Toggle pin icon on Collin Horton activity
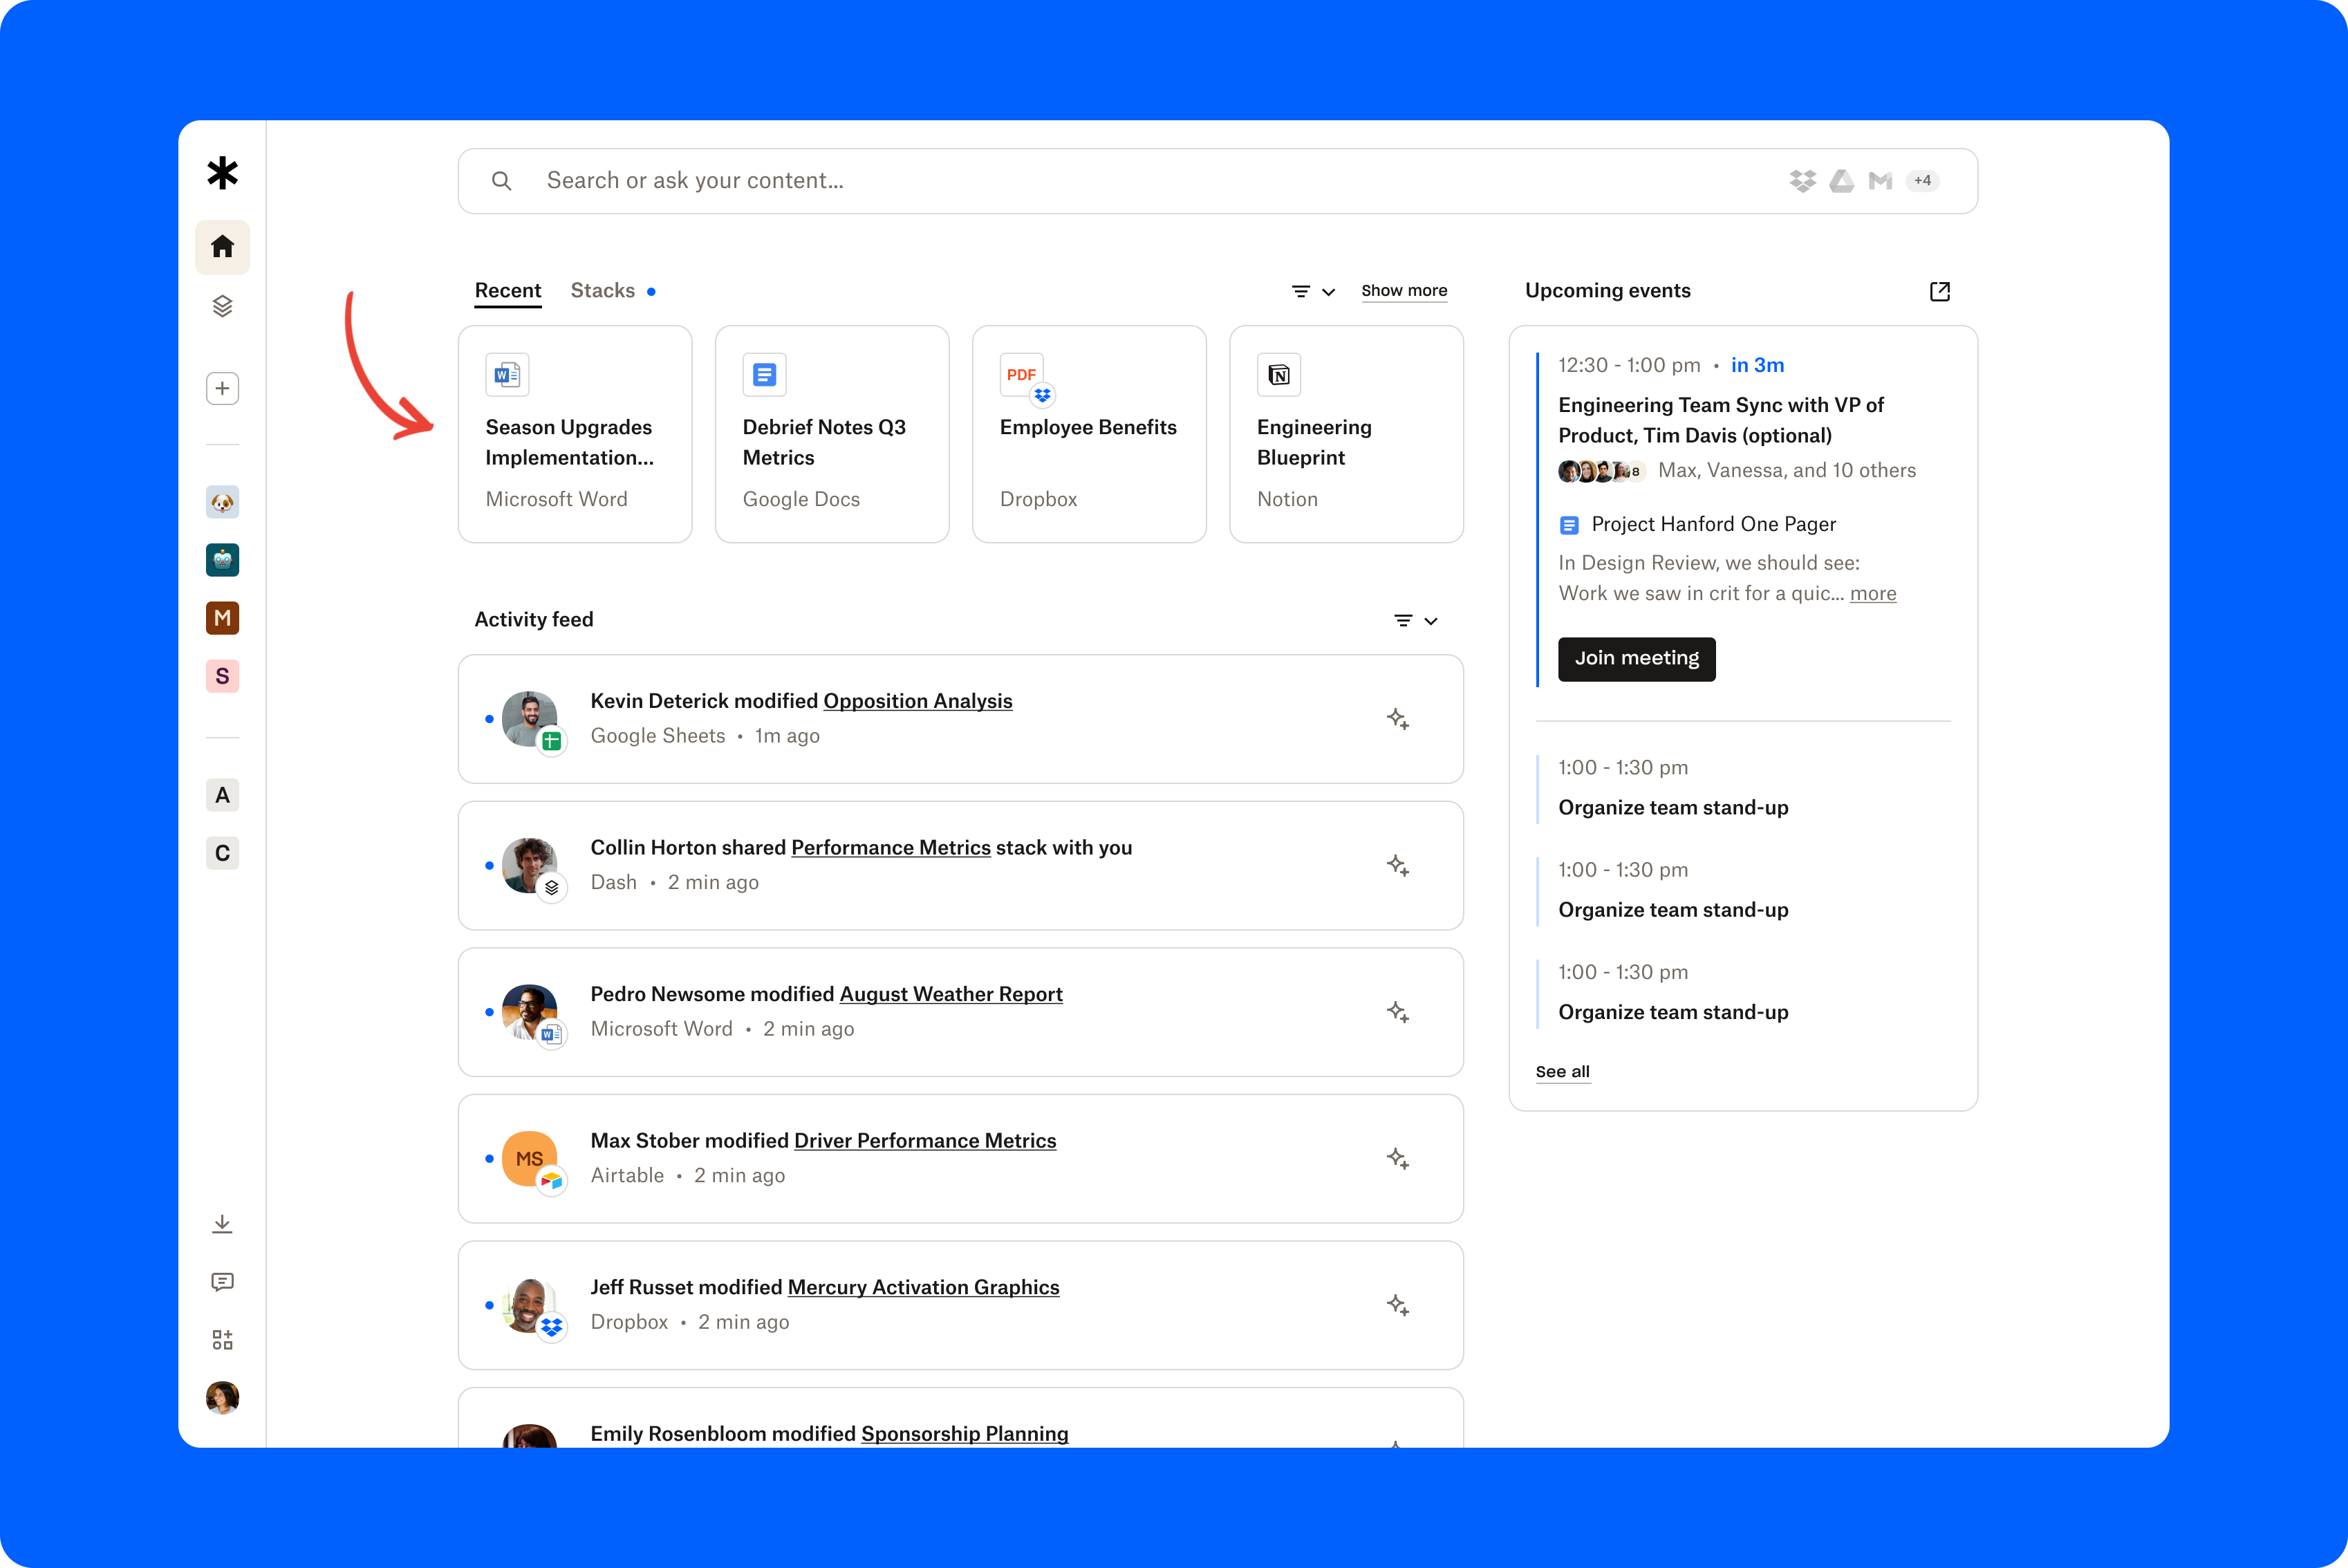Image resolution: width=2348 pixels, height=1568 pixels. [1396, 863]
